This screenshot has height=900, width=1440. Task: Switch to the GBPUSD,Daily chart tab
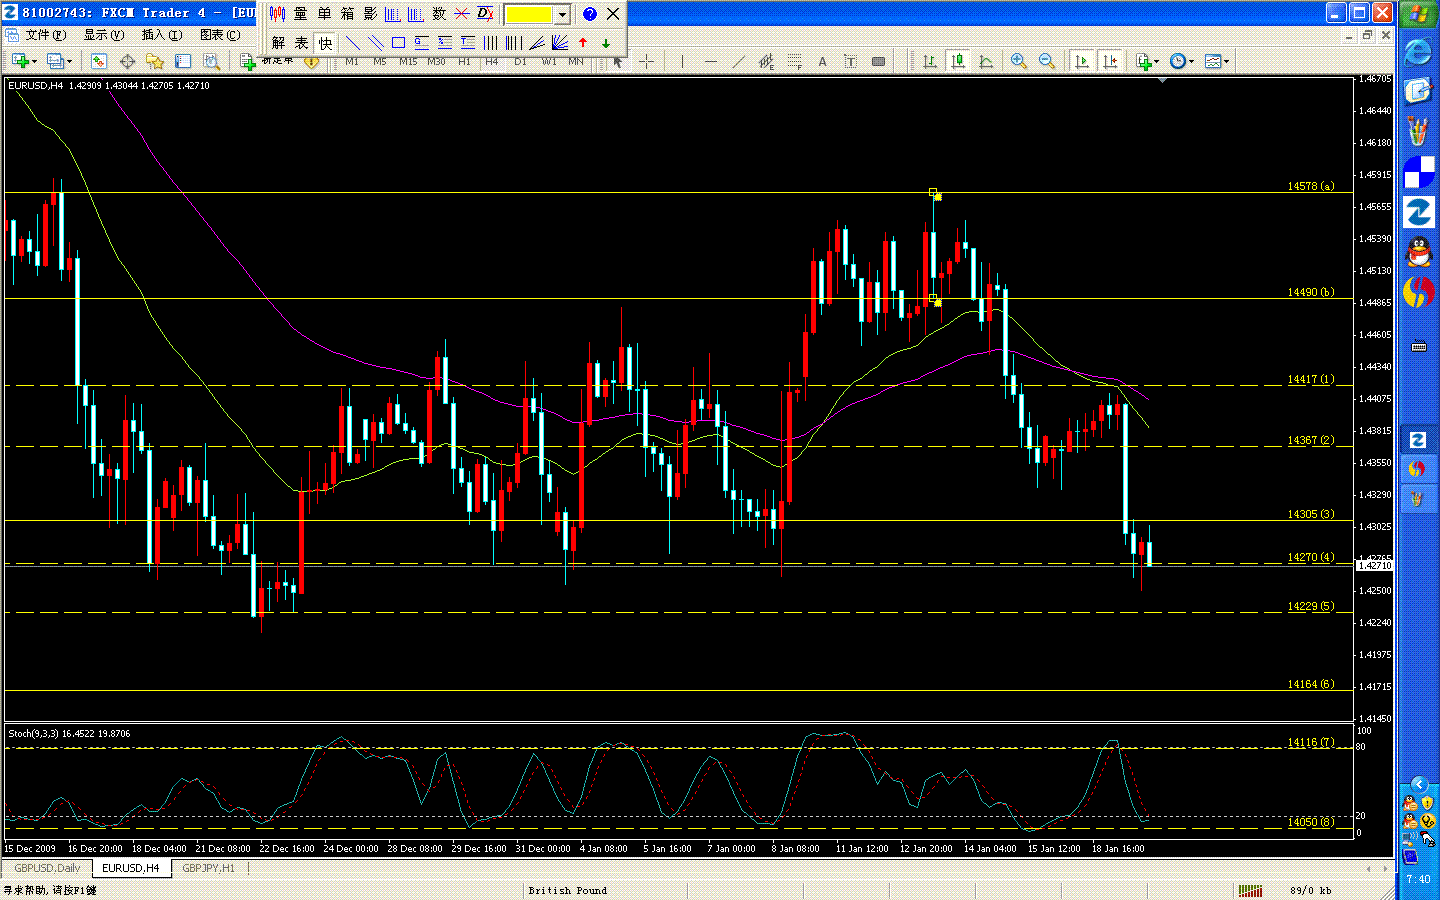click(47, 868)
